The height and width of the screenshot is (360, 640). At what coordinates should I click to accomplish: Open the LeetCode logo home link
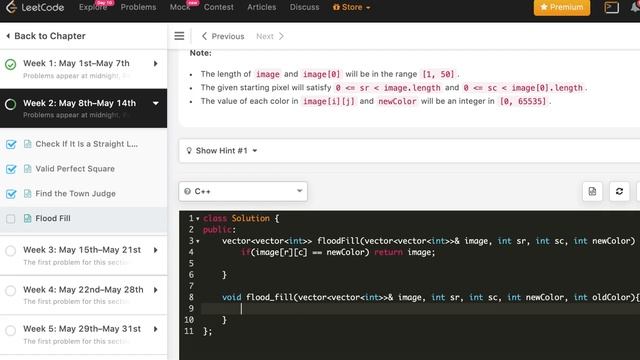click(35, 7)
